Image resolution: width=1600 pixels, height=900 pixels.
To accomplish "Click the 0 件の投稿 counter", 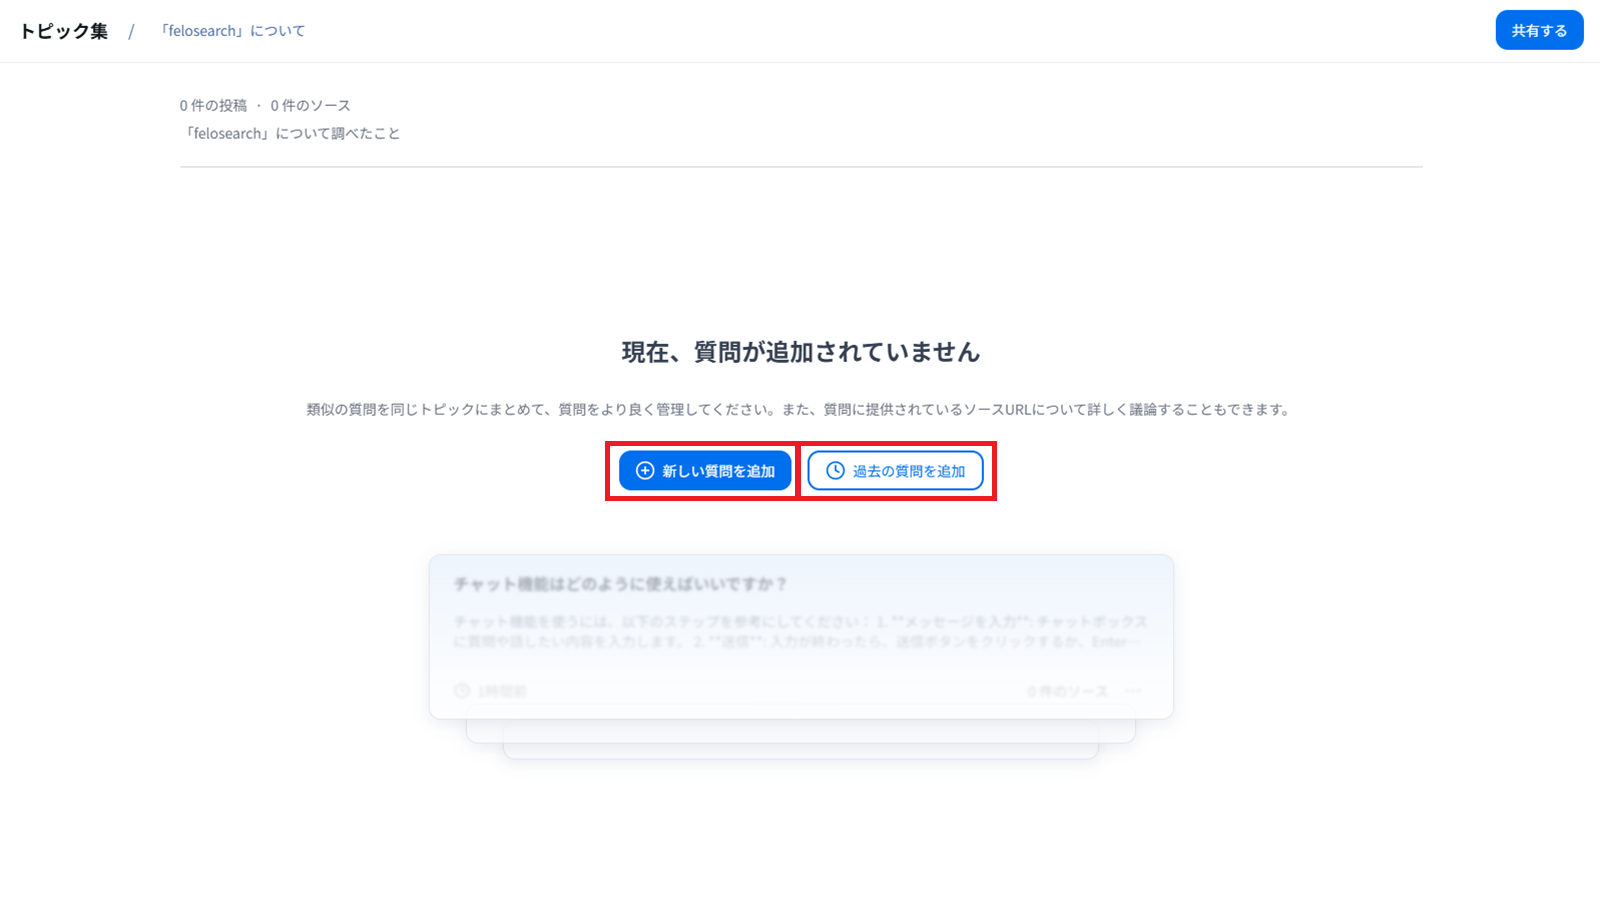I will tap(216, 104).
